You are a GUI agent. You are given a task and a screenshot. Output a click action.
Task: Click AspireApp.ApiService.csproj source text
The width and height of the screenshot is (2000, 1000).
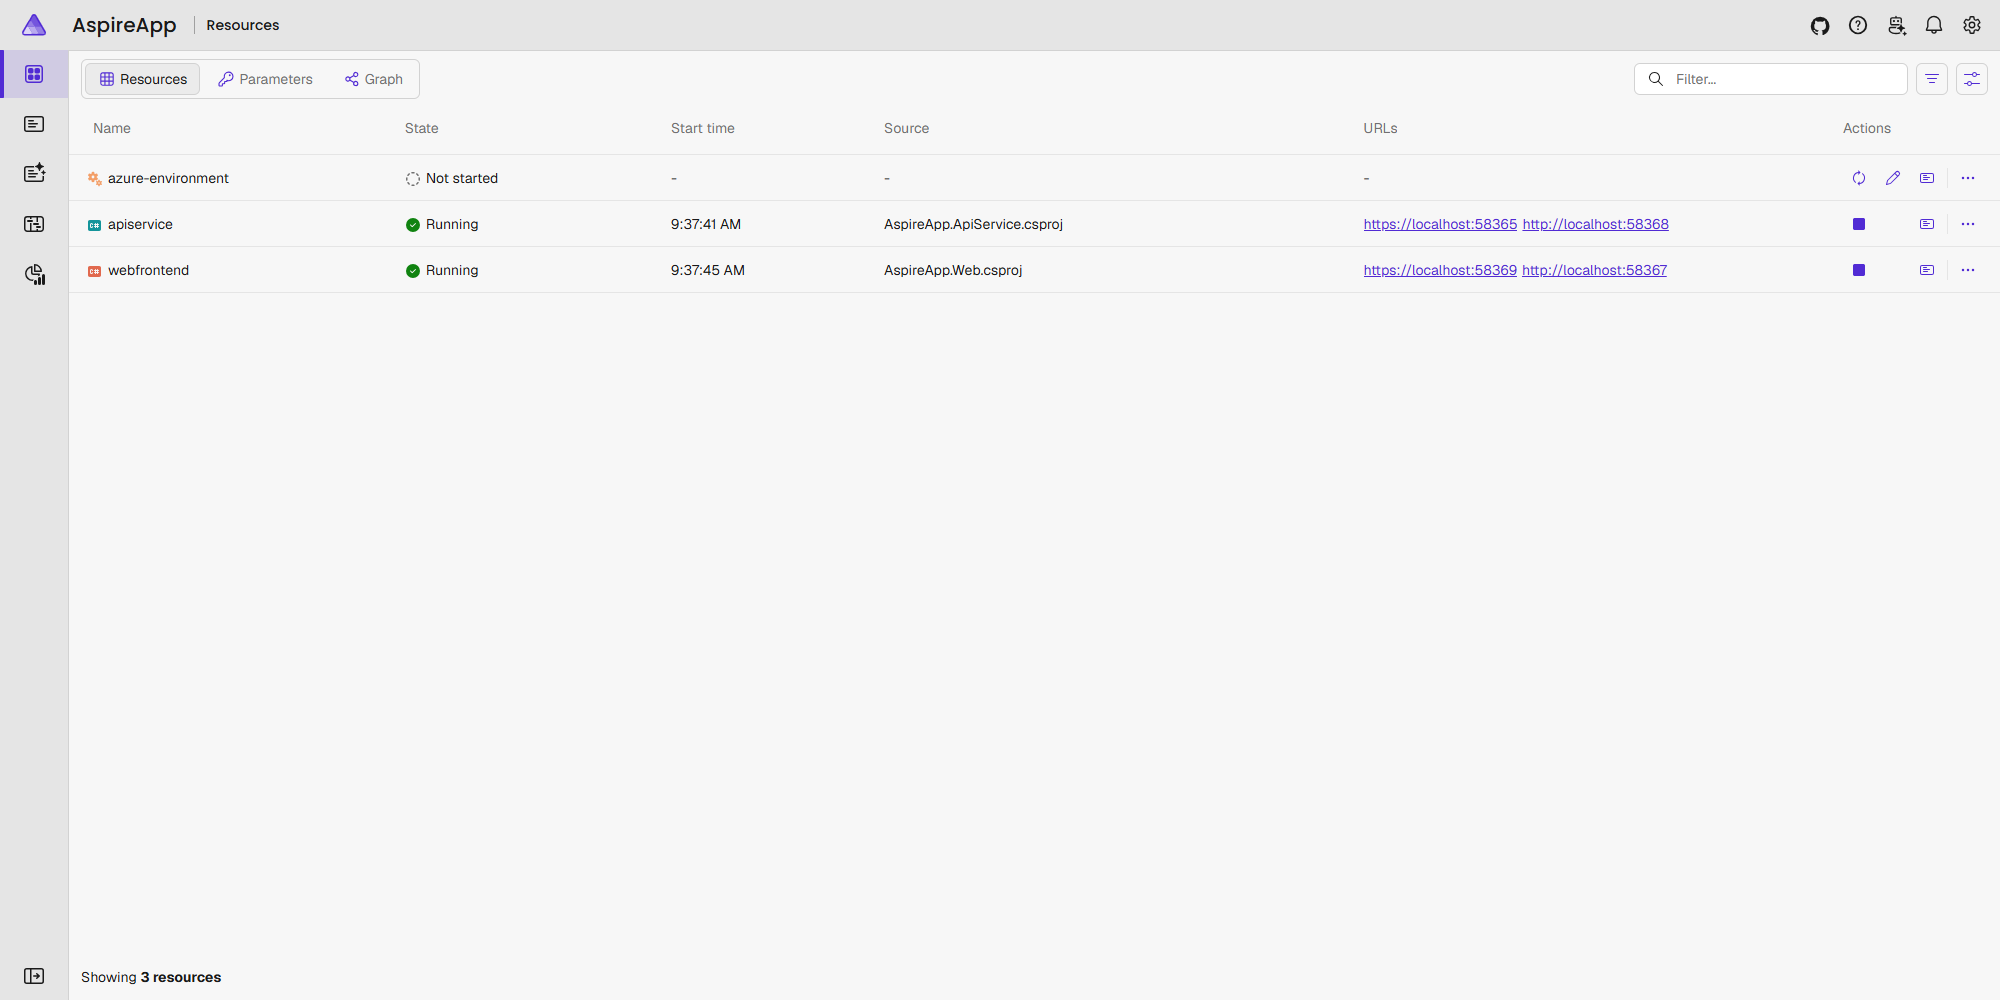click(973, 224)
